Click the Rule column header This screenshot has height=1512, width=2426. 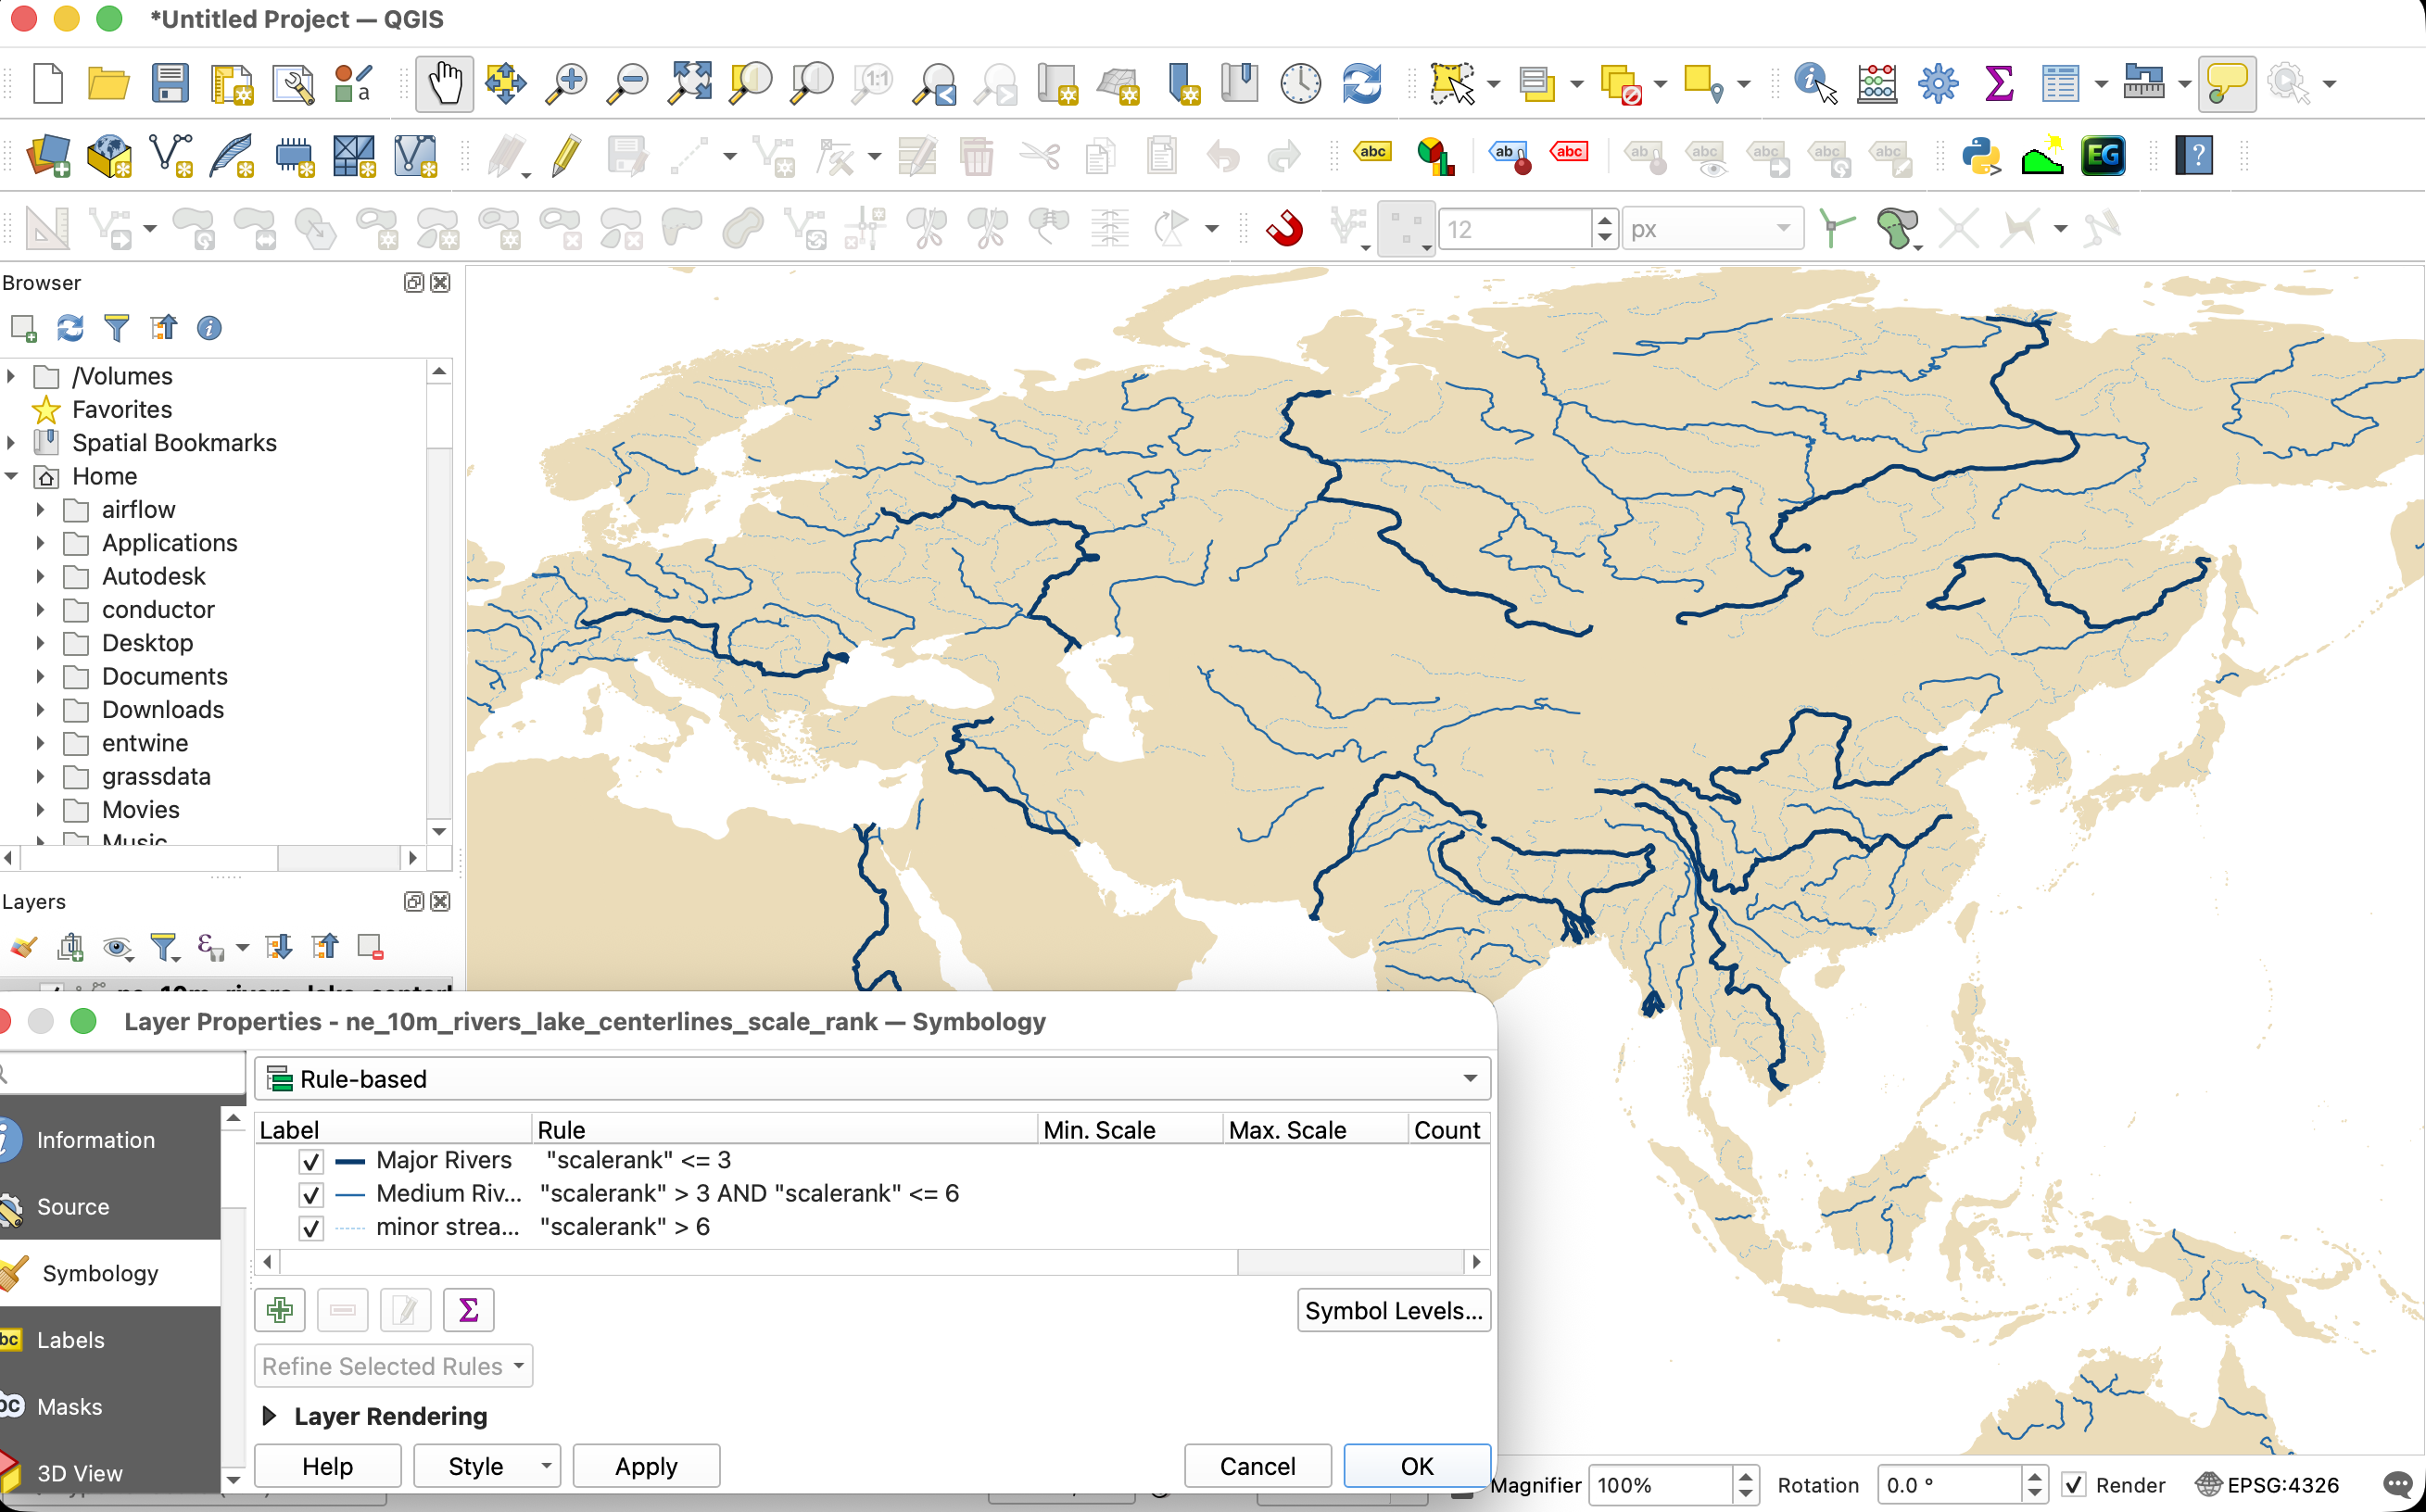pos(785,1129)
